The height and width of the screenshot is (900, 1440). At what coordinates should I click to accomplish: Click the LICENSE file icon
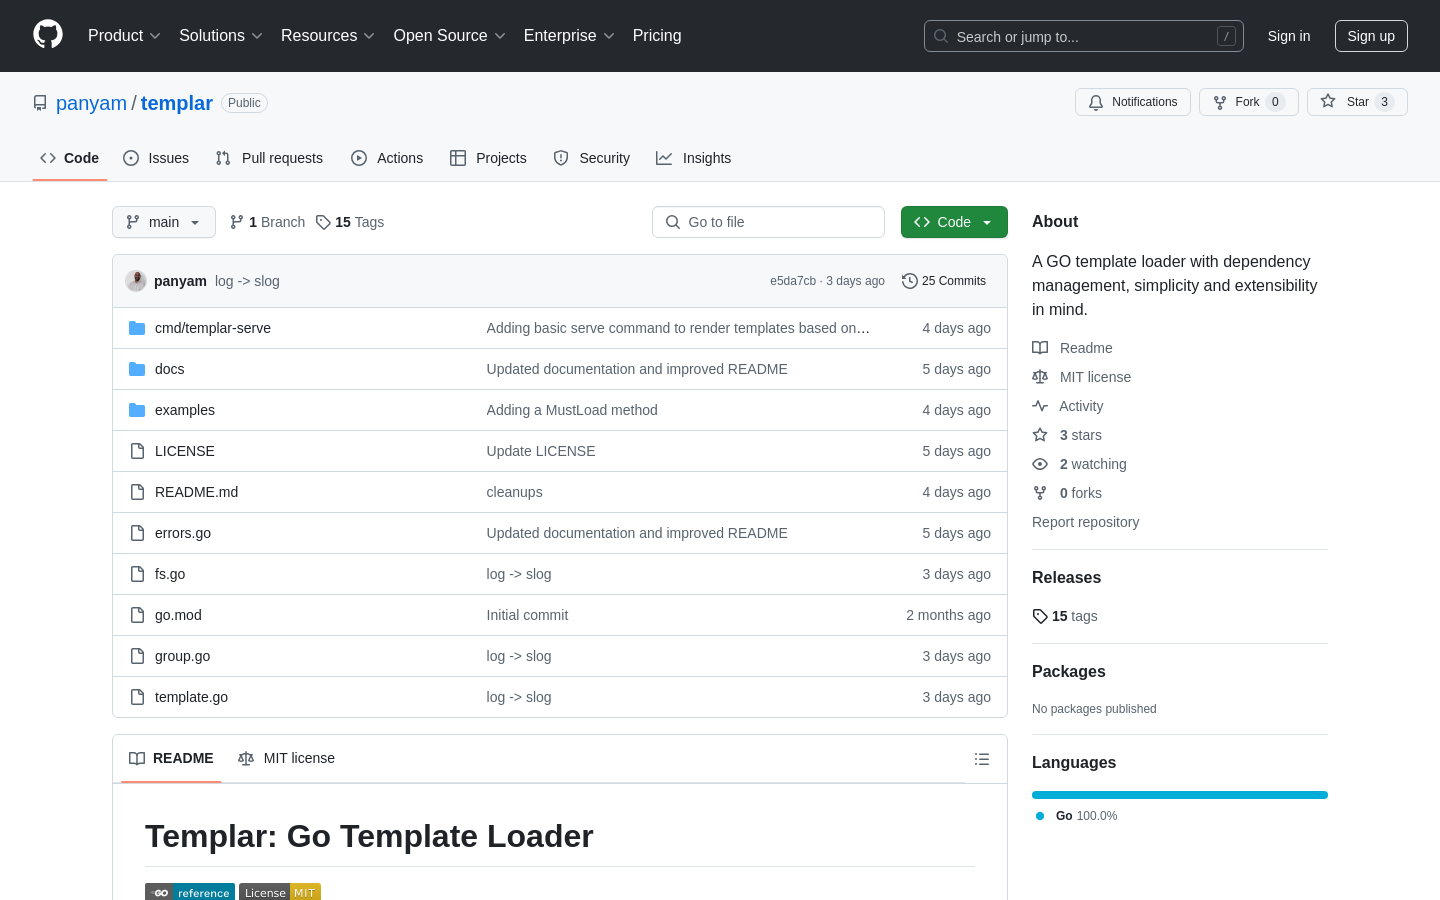(137, 451)
